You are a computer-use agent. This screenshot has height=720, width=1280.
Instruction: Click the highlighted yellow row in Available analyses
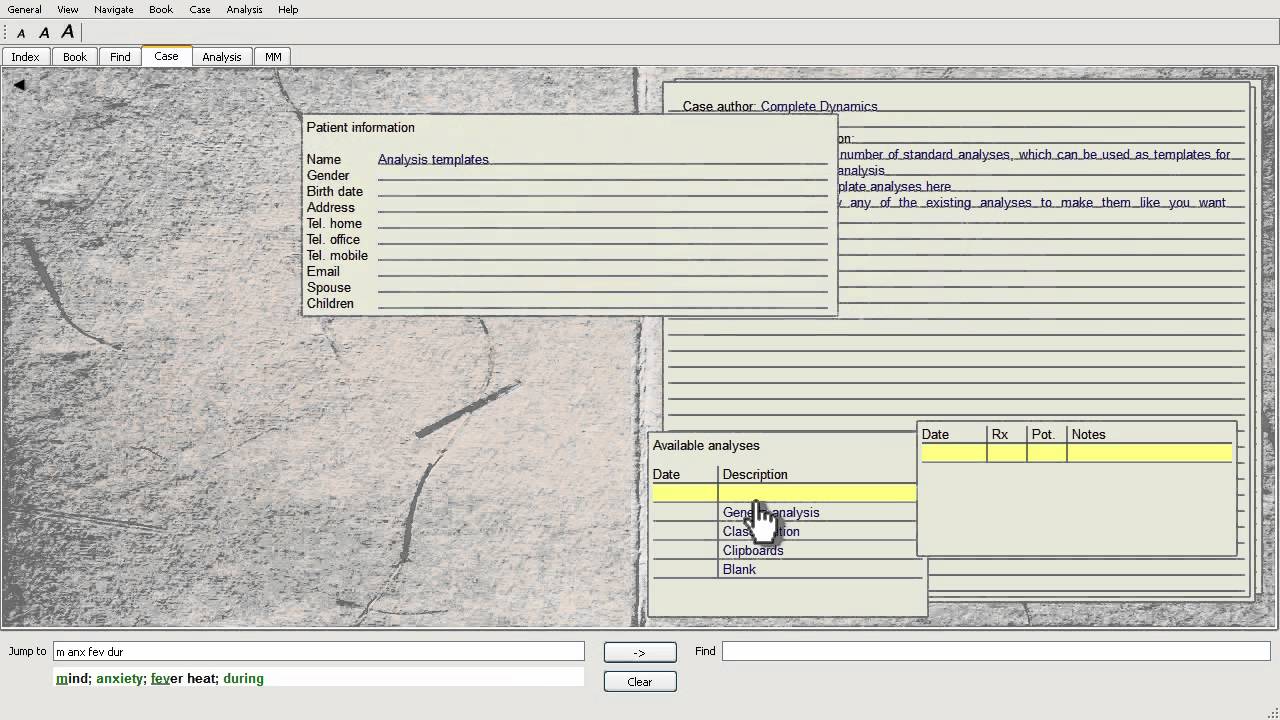tap(784, 492)
